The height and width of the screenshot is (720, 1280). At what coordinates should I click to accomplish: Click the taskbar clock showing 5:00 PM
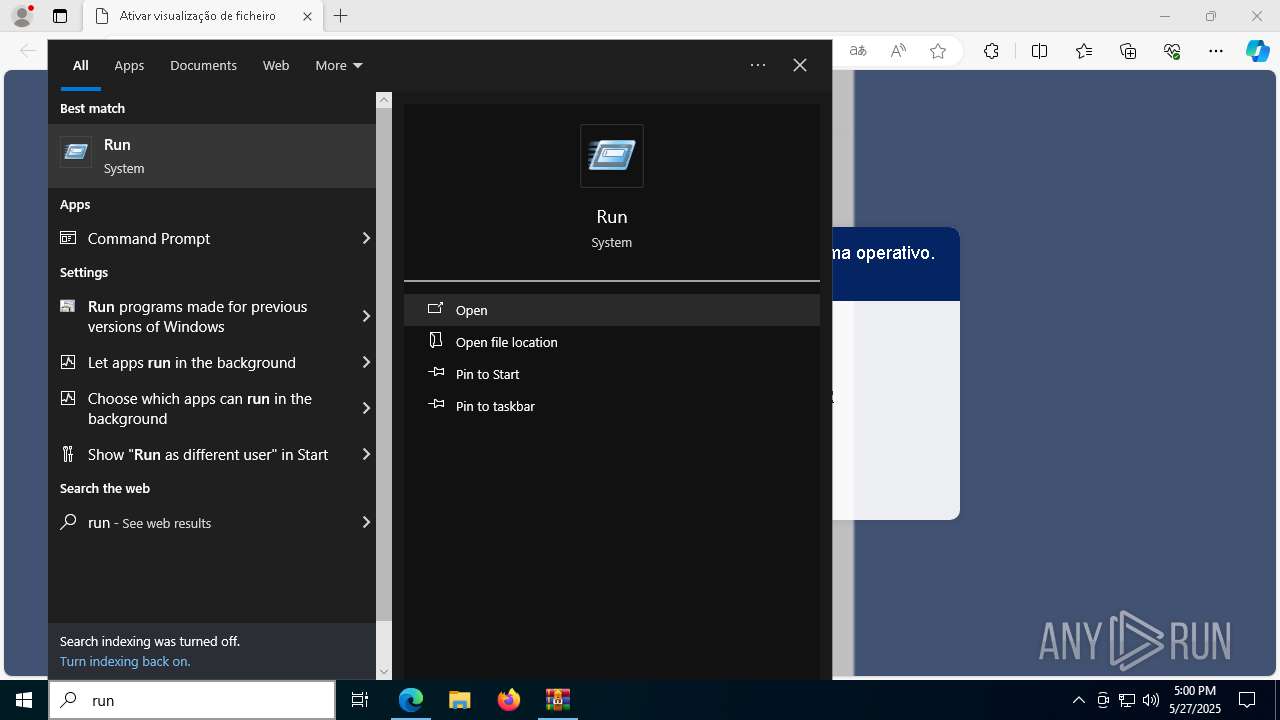(x=1195, y=700)
